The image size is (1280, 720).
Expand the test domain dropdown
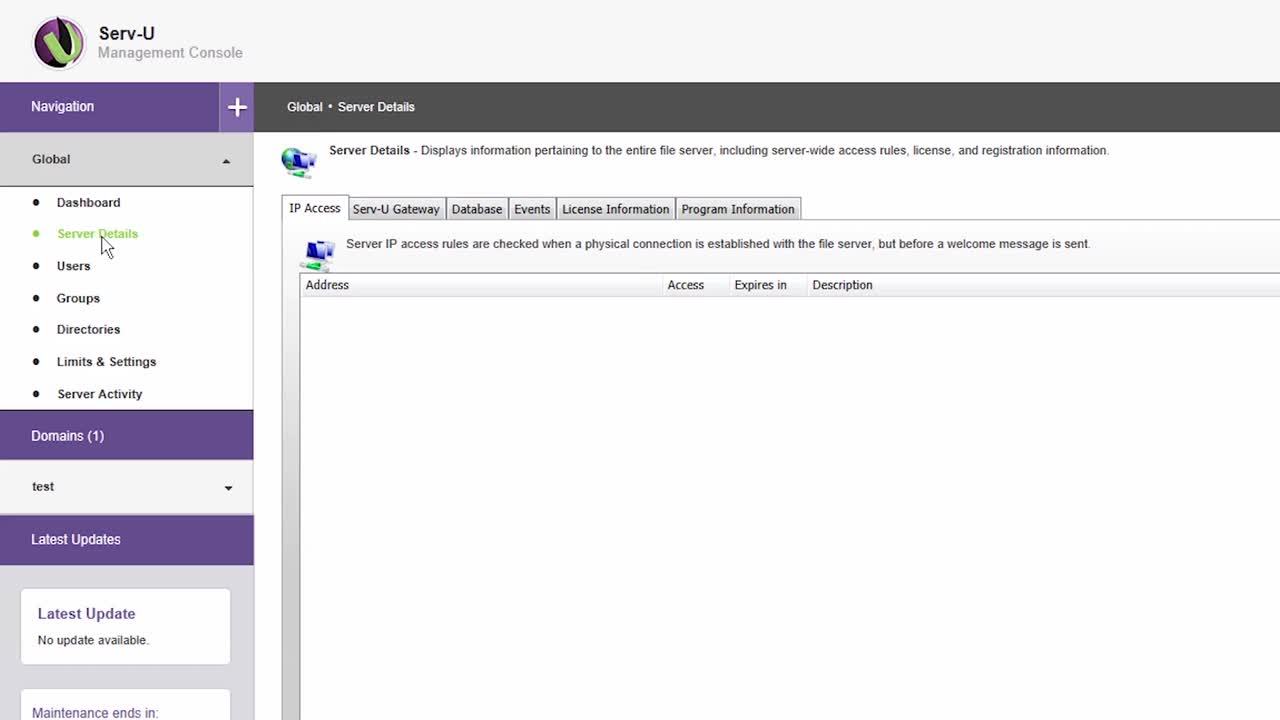coord(228,488)
